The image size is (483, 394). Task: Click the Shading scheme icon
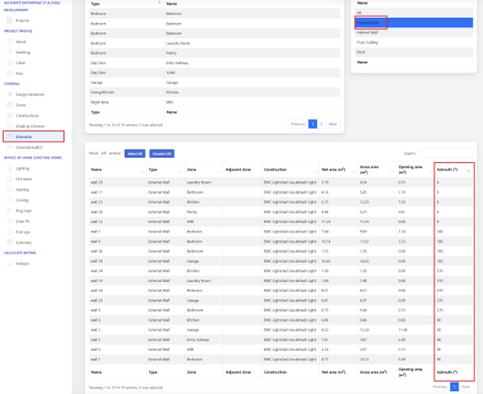pos(10,126)
